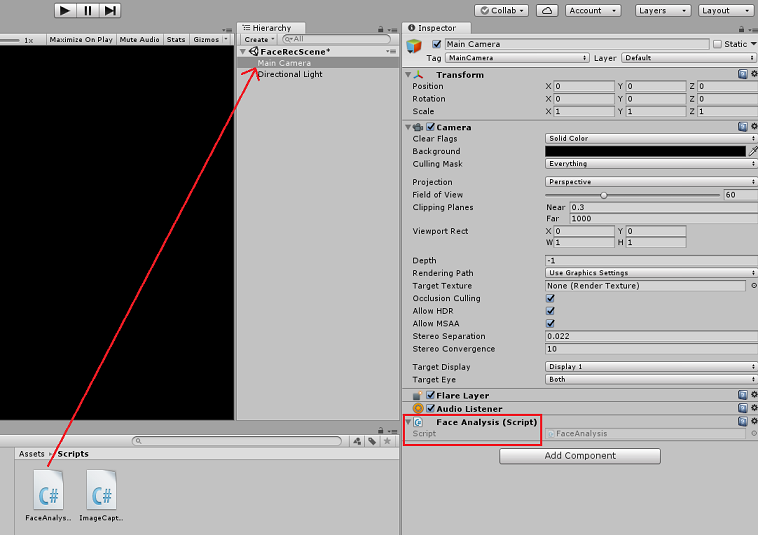This screenshot has width=758, height=535.
Task: Open the Target Eye dropdown
Action: click(x=651, y=379)
